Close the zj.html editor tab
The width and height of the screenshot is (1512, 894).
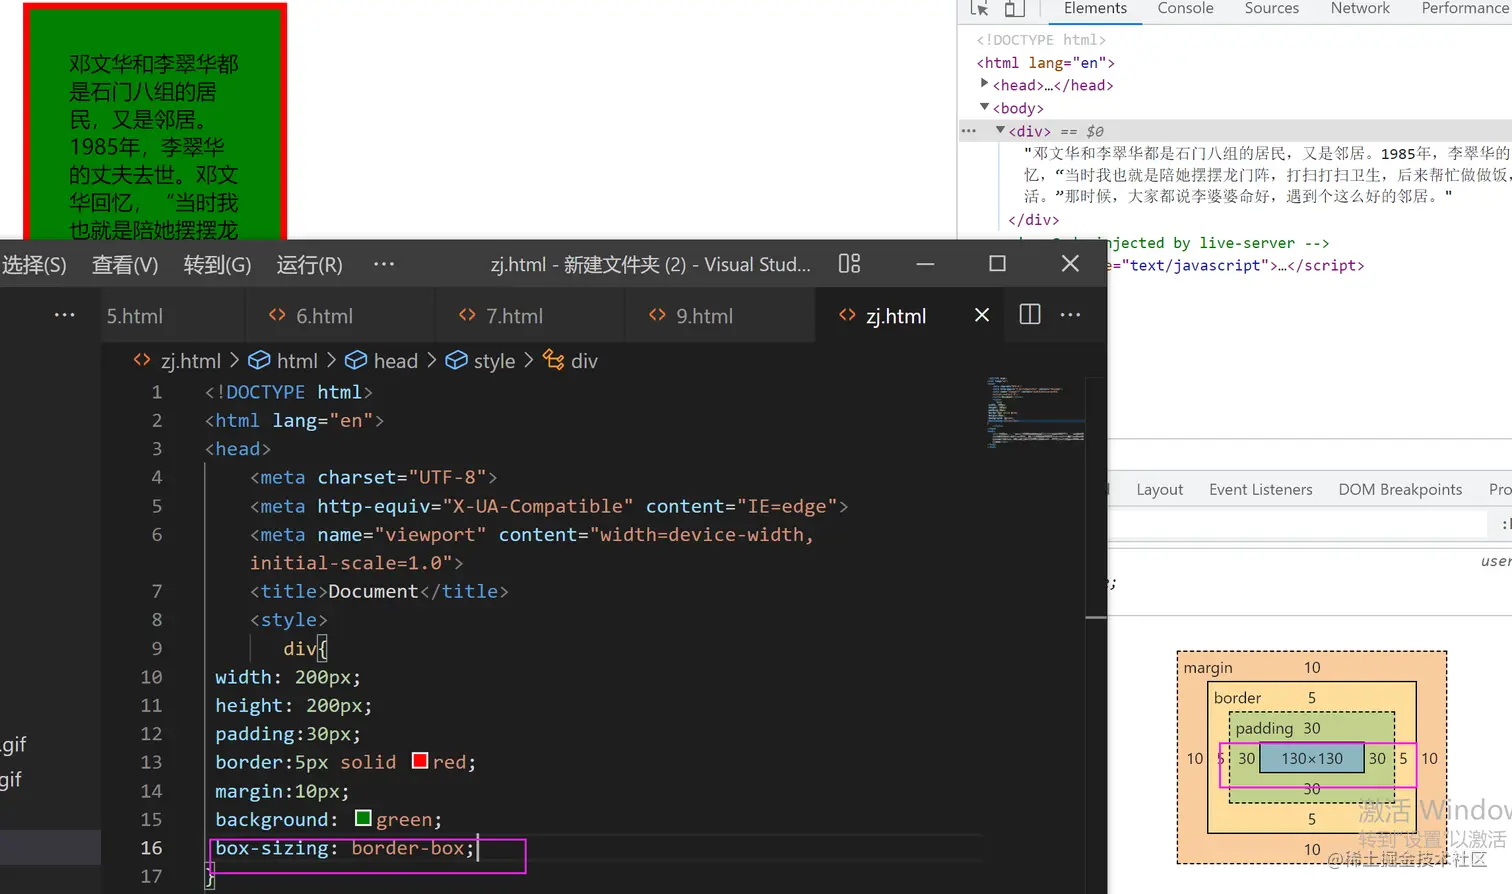[982, 315]
